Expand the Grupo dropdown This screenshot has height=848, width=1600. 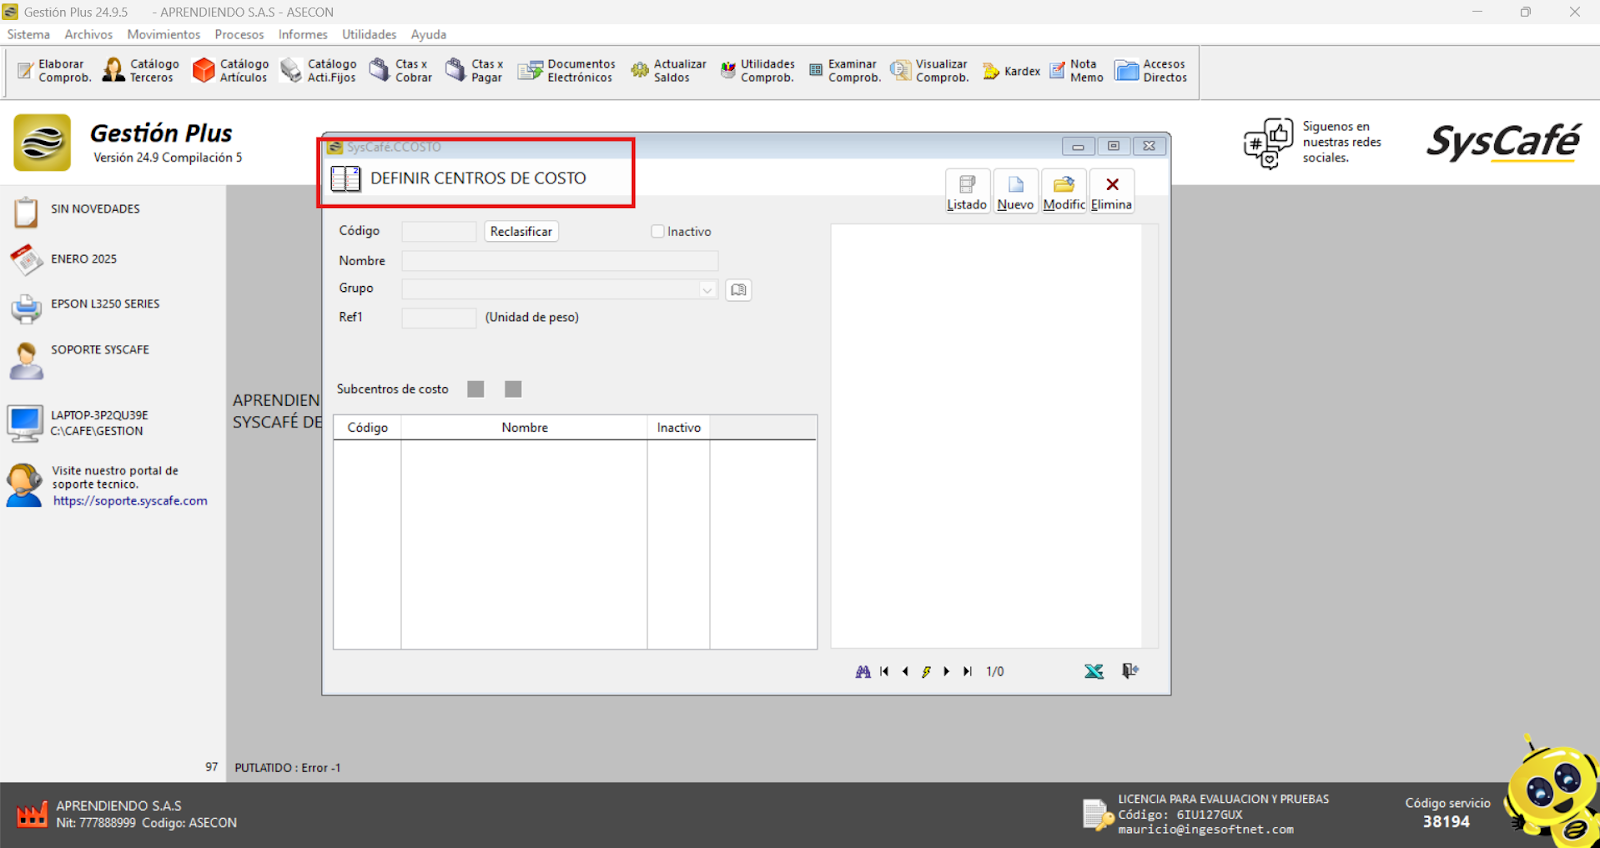pyautogui.click(x=707, y=290)
